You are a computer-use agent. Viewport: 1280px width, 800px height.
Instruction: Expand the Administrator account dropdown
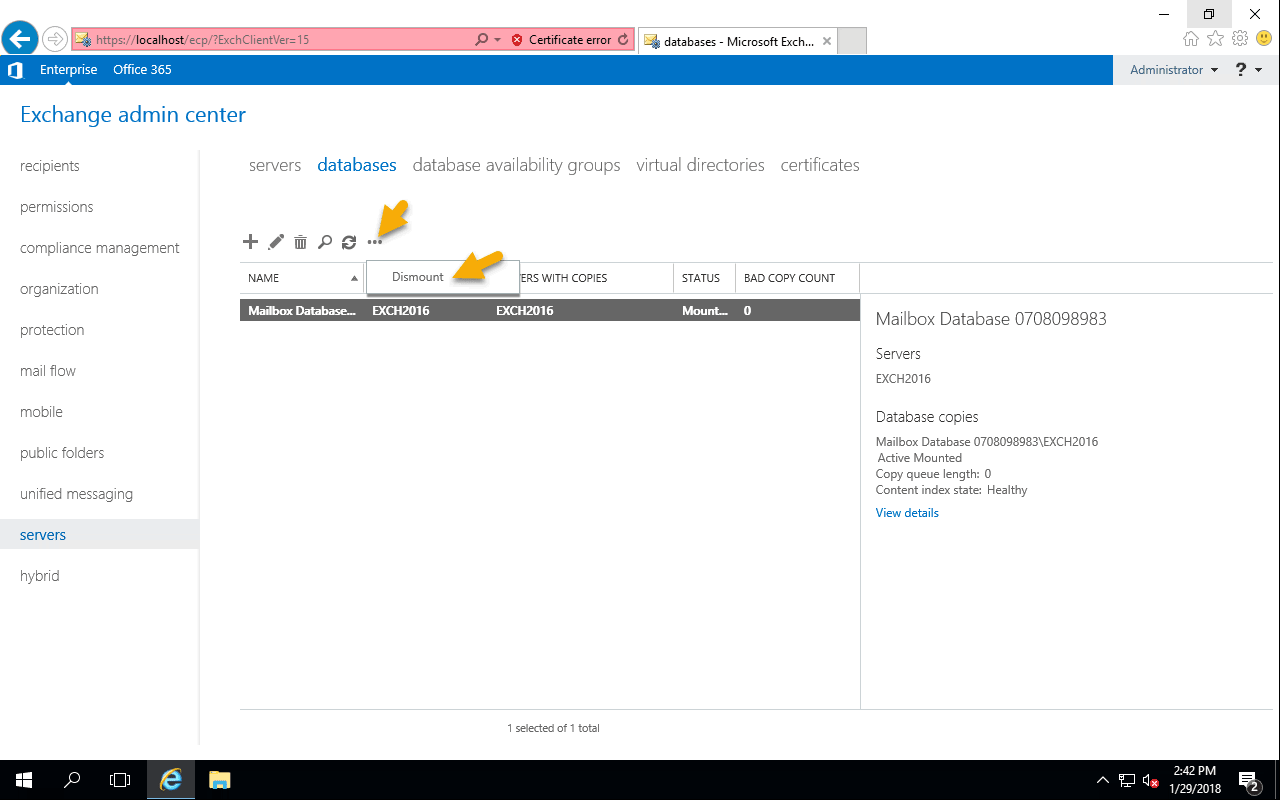1174,70
